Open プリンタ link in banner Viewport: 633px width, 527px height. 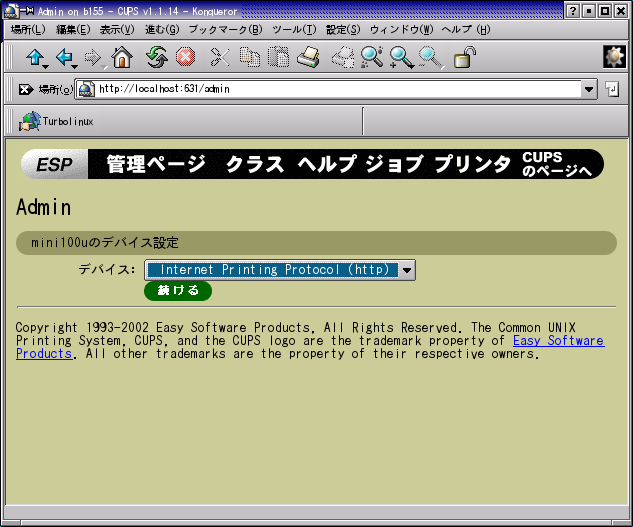(472, 164)
